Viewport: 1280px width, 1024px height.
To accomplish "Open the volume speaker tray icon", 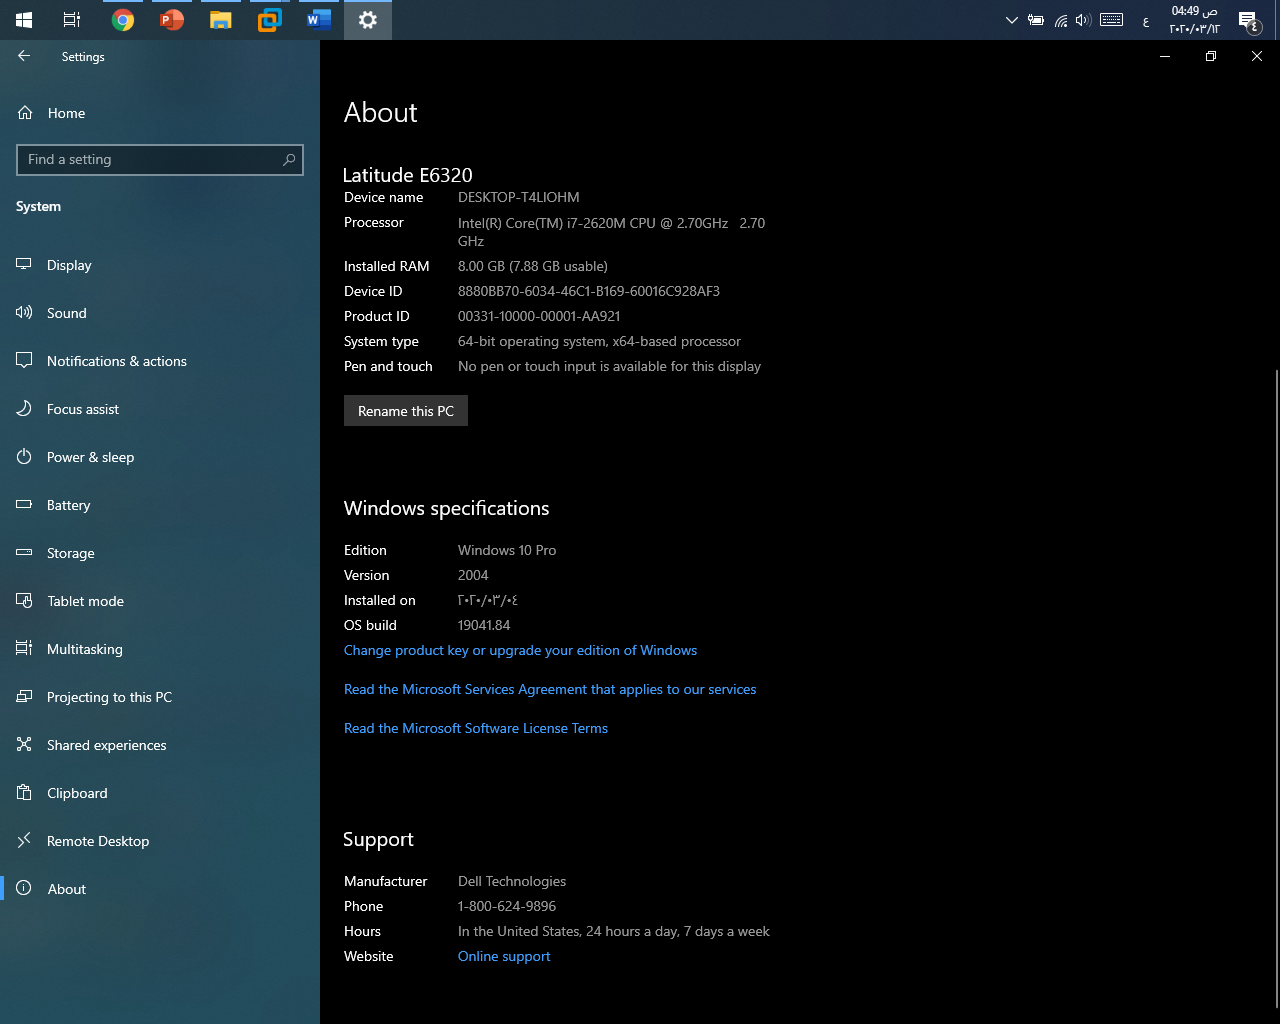I will pos(1083,20).
